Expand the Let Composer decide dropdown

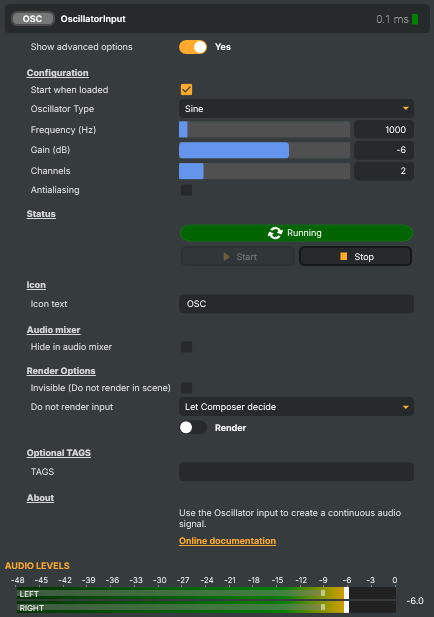[x=296, y=407]
